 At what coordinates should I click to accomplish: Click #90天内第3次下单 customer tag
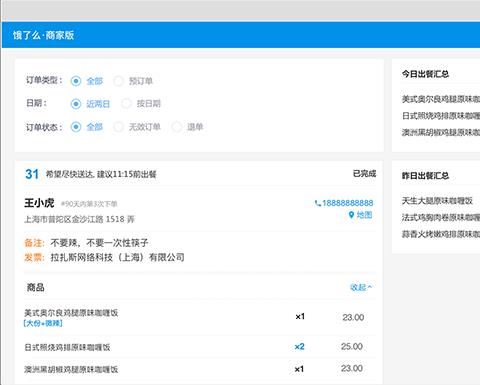point(89,204)
